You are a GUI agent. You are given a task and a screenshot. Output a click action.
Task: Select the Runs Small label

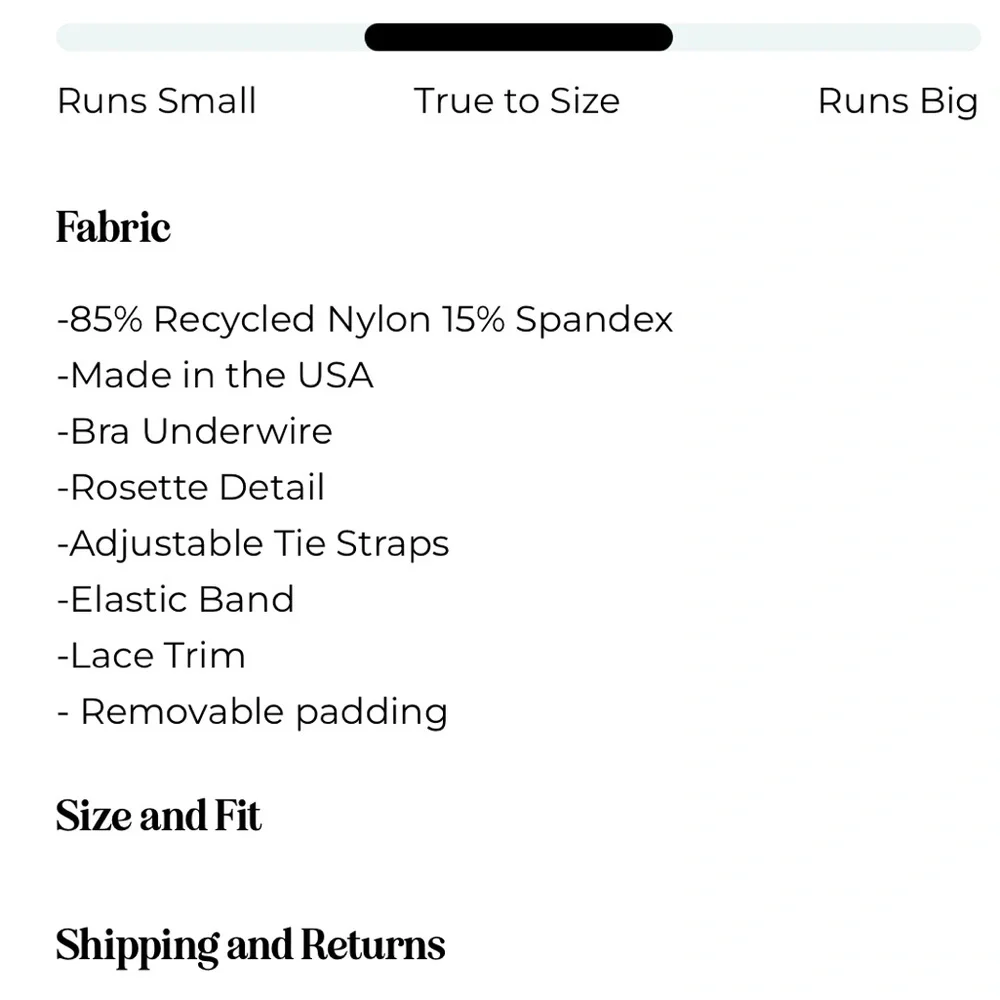157,100
